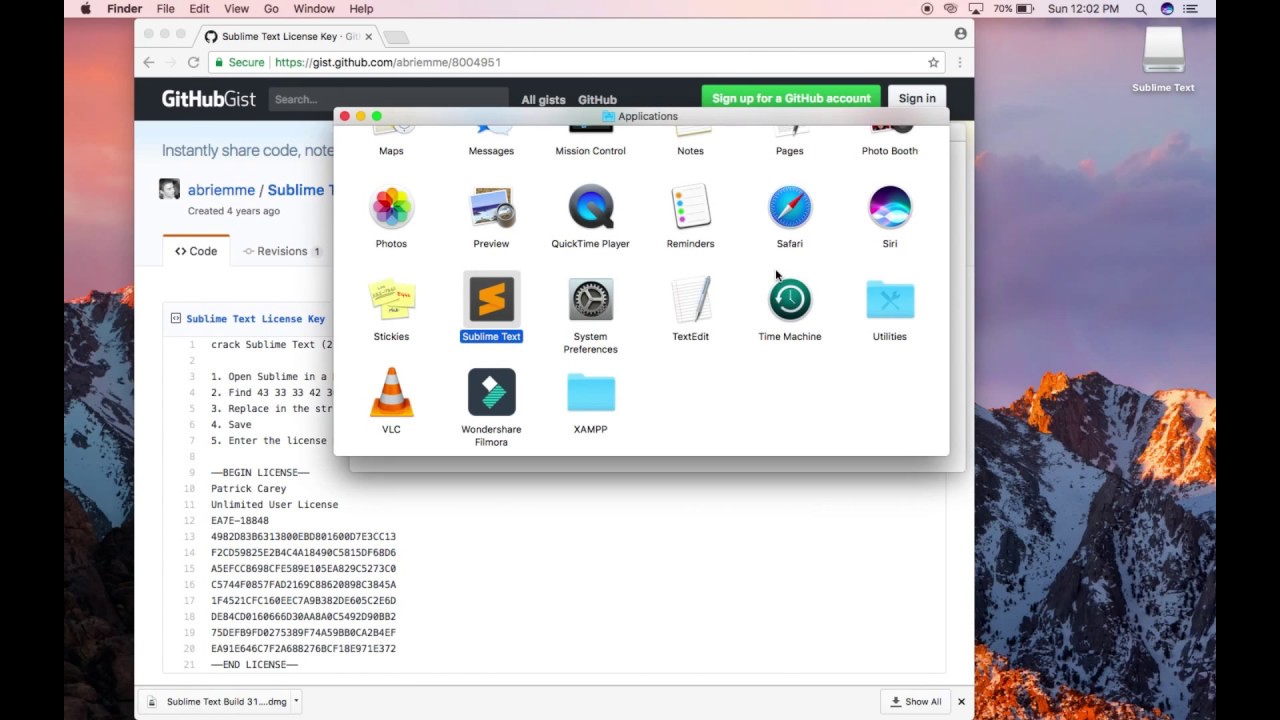Launch QuickTime Player from Applications
The width and height of the screenshot is (1280, 720).
pyautogui.click(x=591, y=208)
